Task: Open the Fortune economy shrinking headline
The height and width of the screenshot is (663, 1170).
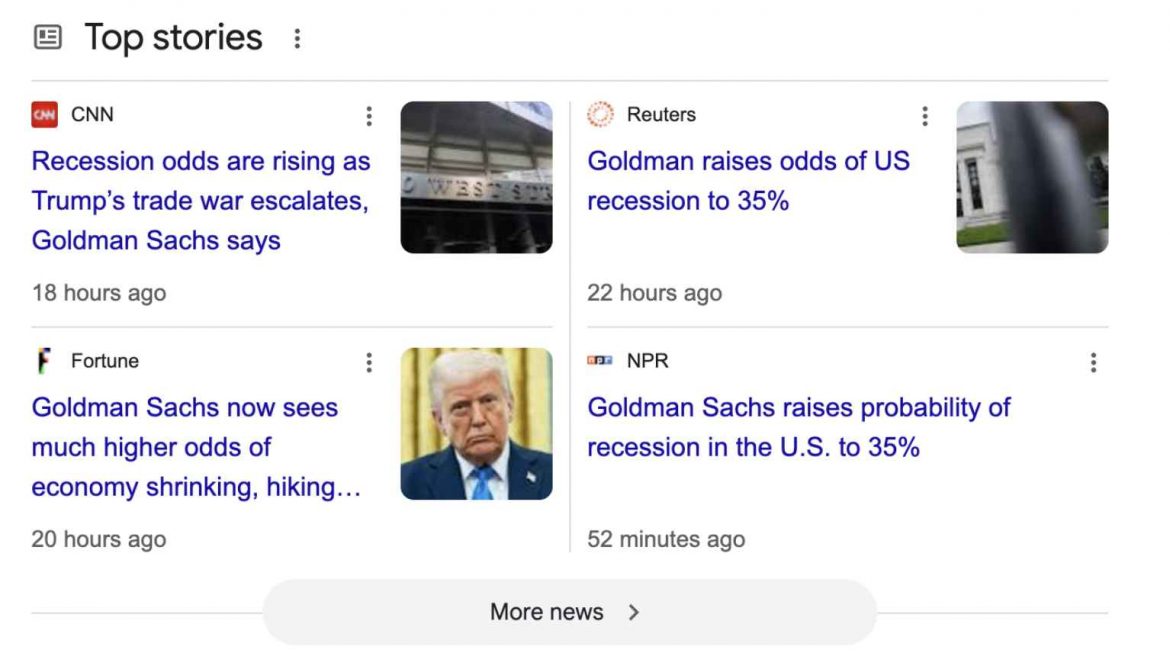Action: [x=196, y=447]
